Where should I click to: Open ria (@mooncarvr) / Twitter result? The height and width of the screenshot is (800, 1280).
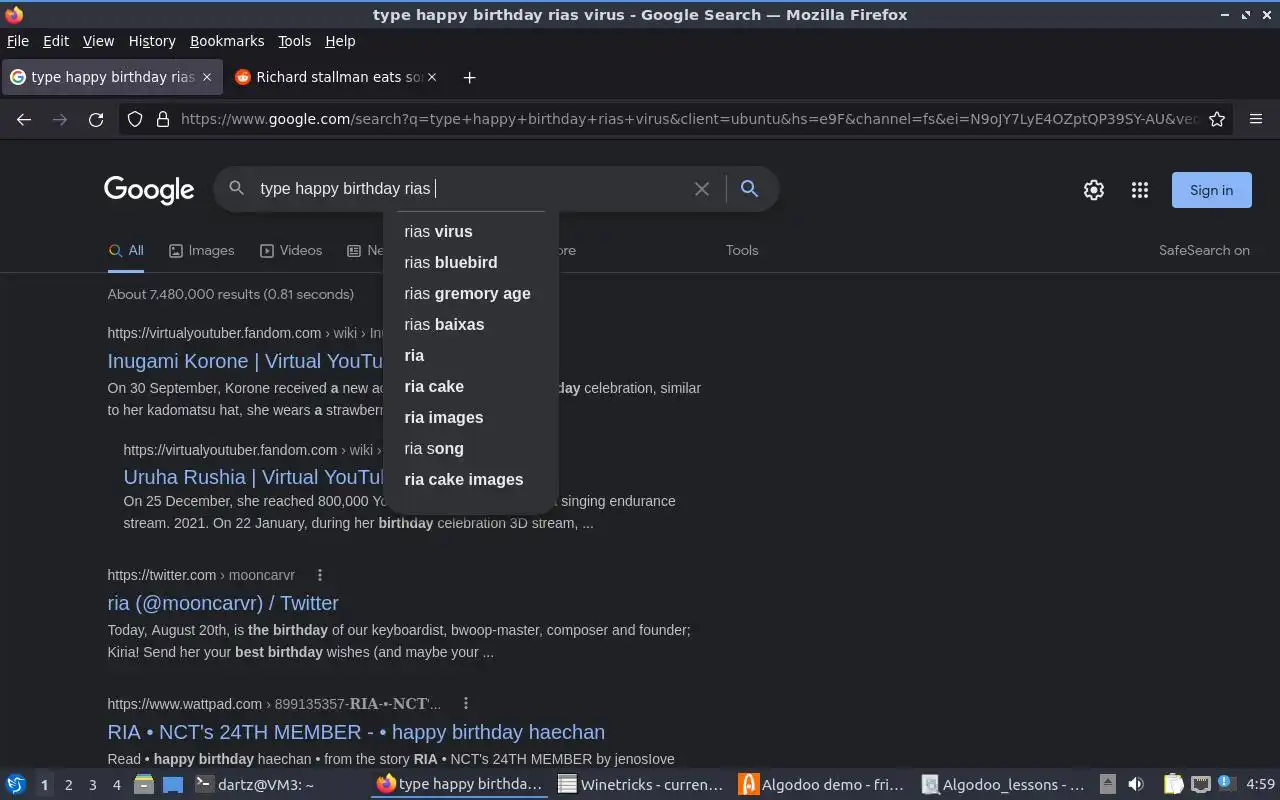pos(223,603)
